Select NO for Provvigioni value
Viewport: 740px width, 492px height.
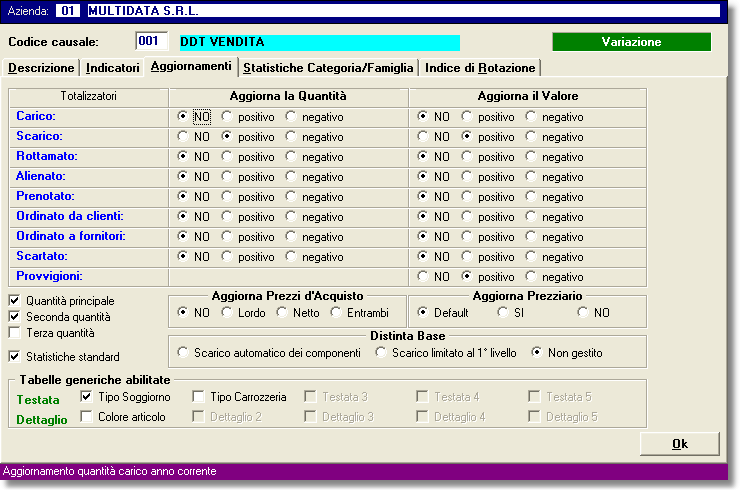[x=422, y=276]
